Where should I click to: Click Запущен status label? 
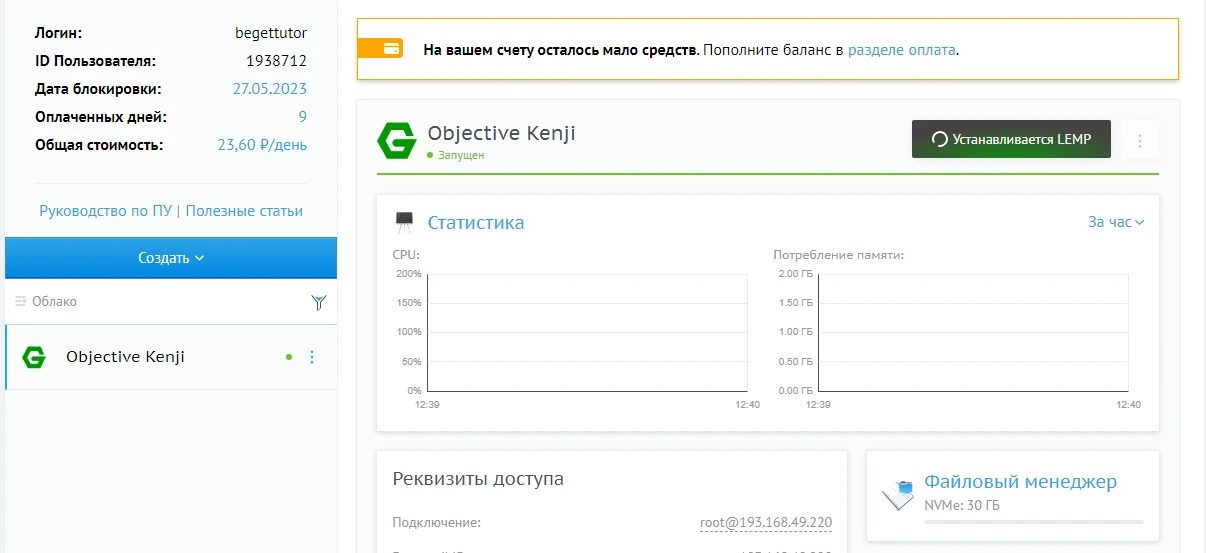(461, 156)
